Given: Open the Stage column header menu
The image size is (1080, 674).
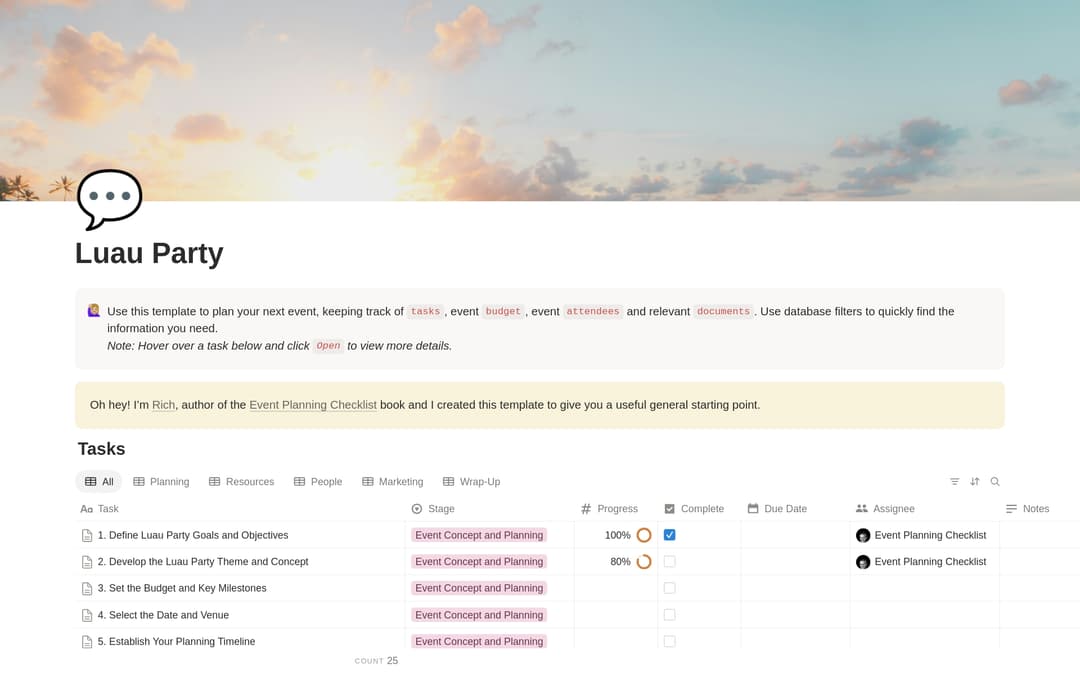Looking at the screenshot, I should 433,509.
